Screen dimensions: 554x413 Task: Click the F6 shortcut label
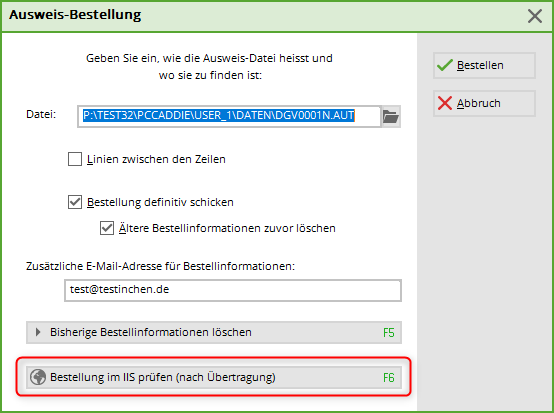click(x=388, y=378)
